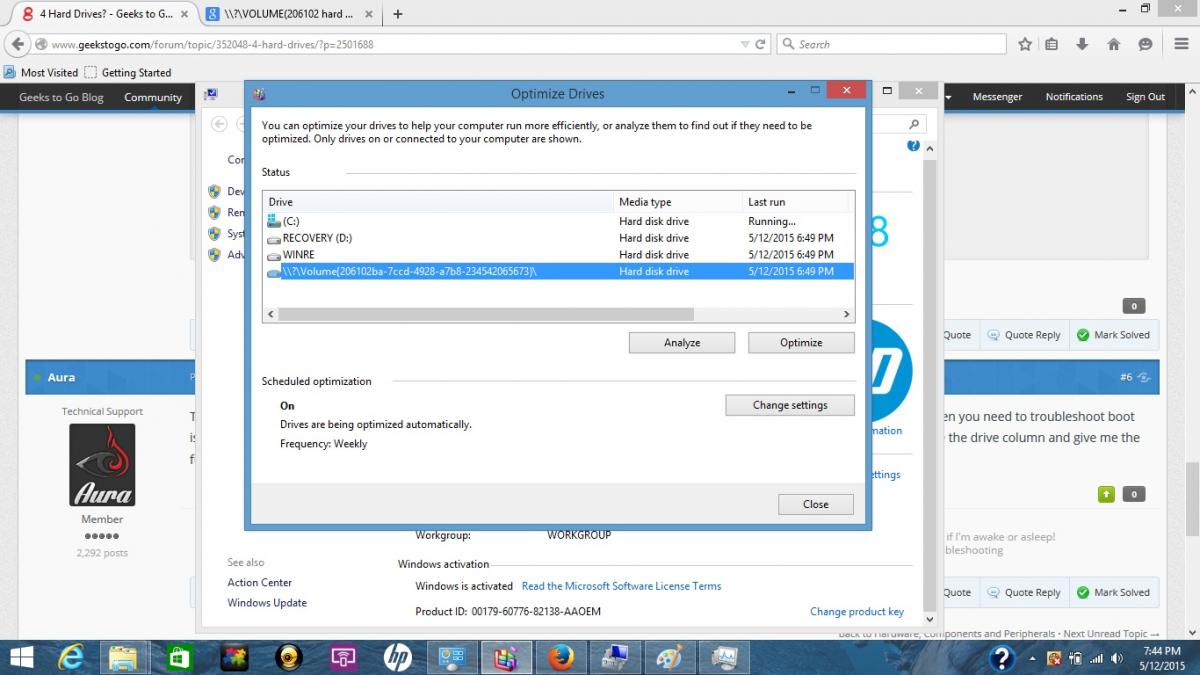This screenshot has height=675, width=1200.
Task: Open URL bar history dropdown arrow
Action: click(744, 44)
